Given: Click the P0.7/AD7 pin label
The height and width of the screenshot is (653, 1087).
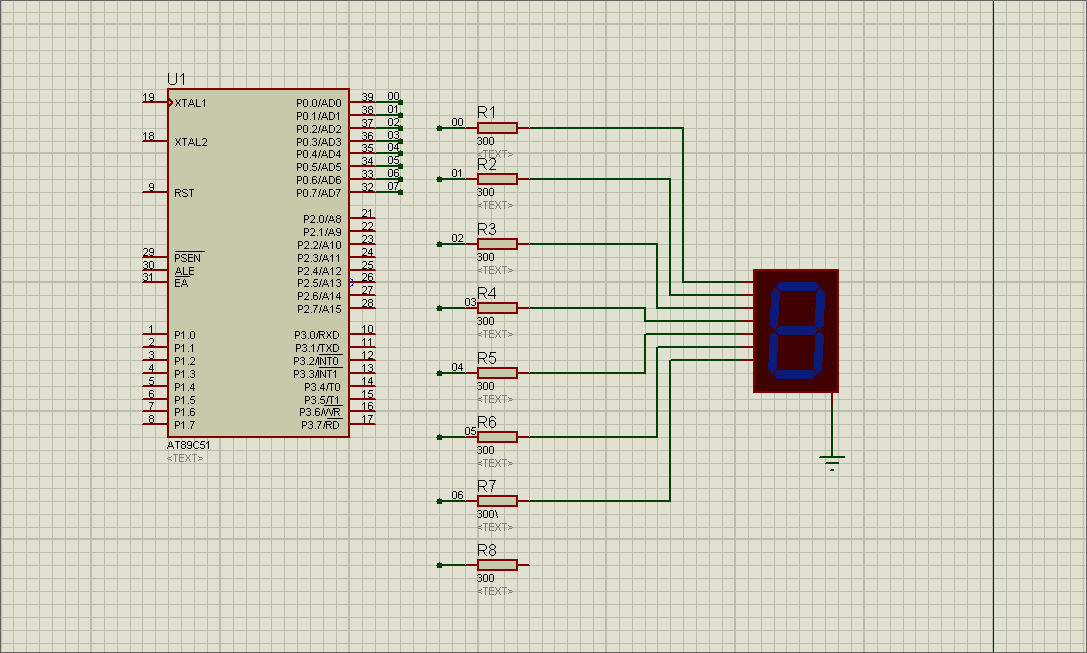Looking at the screenshot, I should click(x=319, y=193).
